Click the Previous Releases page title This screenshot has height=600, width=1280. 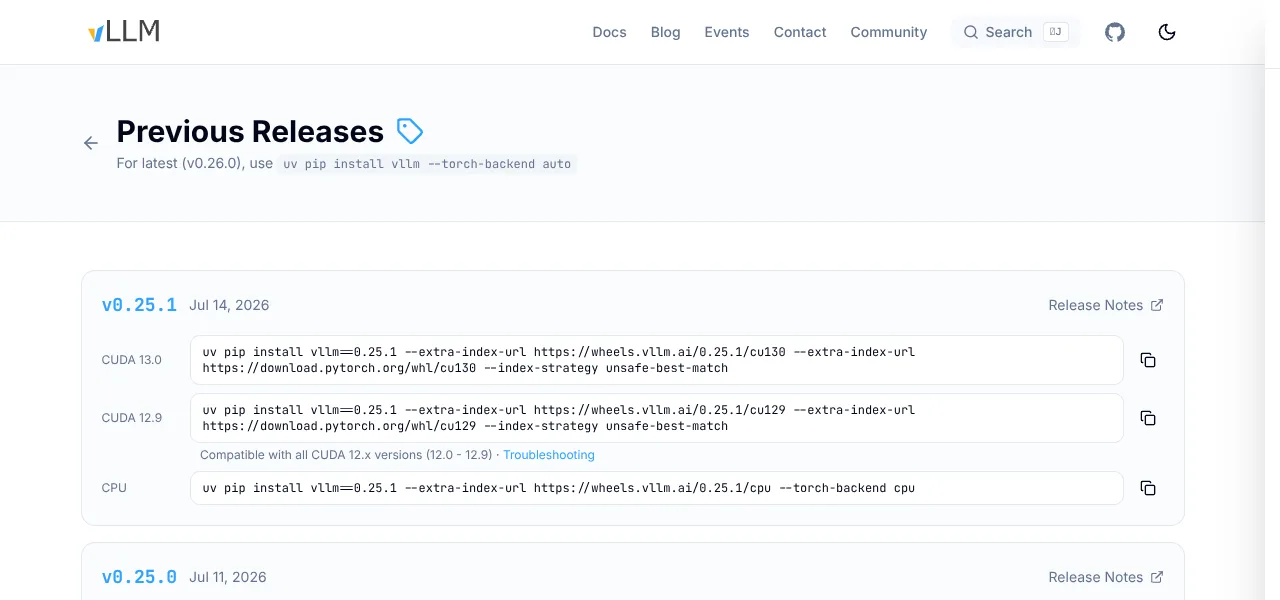[x=250, y=131]
